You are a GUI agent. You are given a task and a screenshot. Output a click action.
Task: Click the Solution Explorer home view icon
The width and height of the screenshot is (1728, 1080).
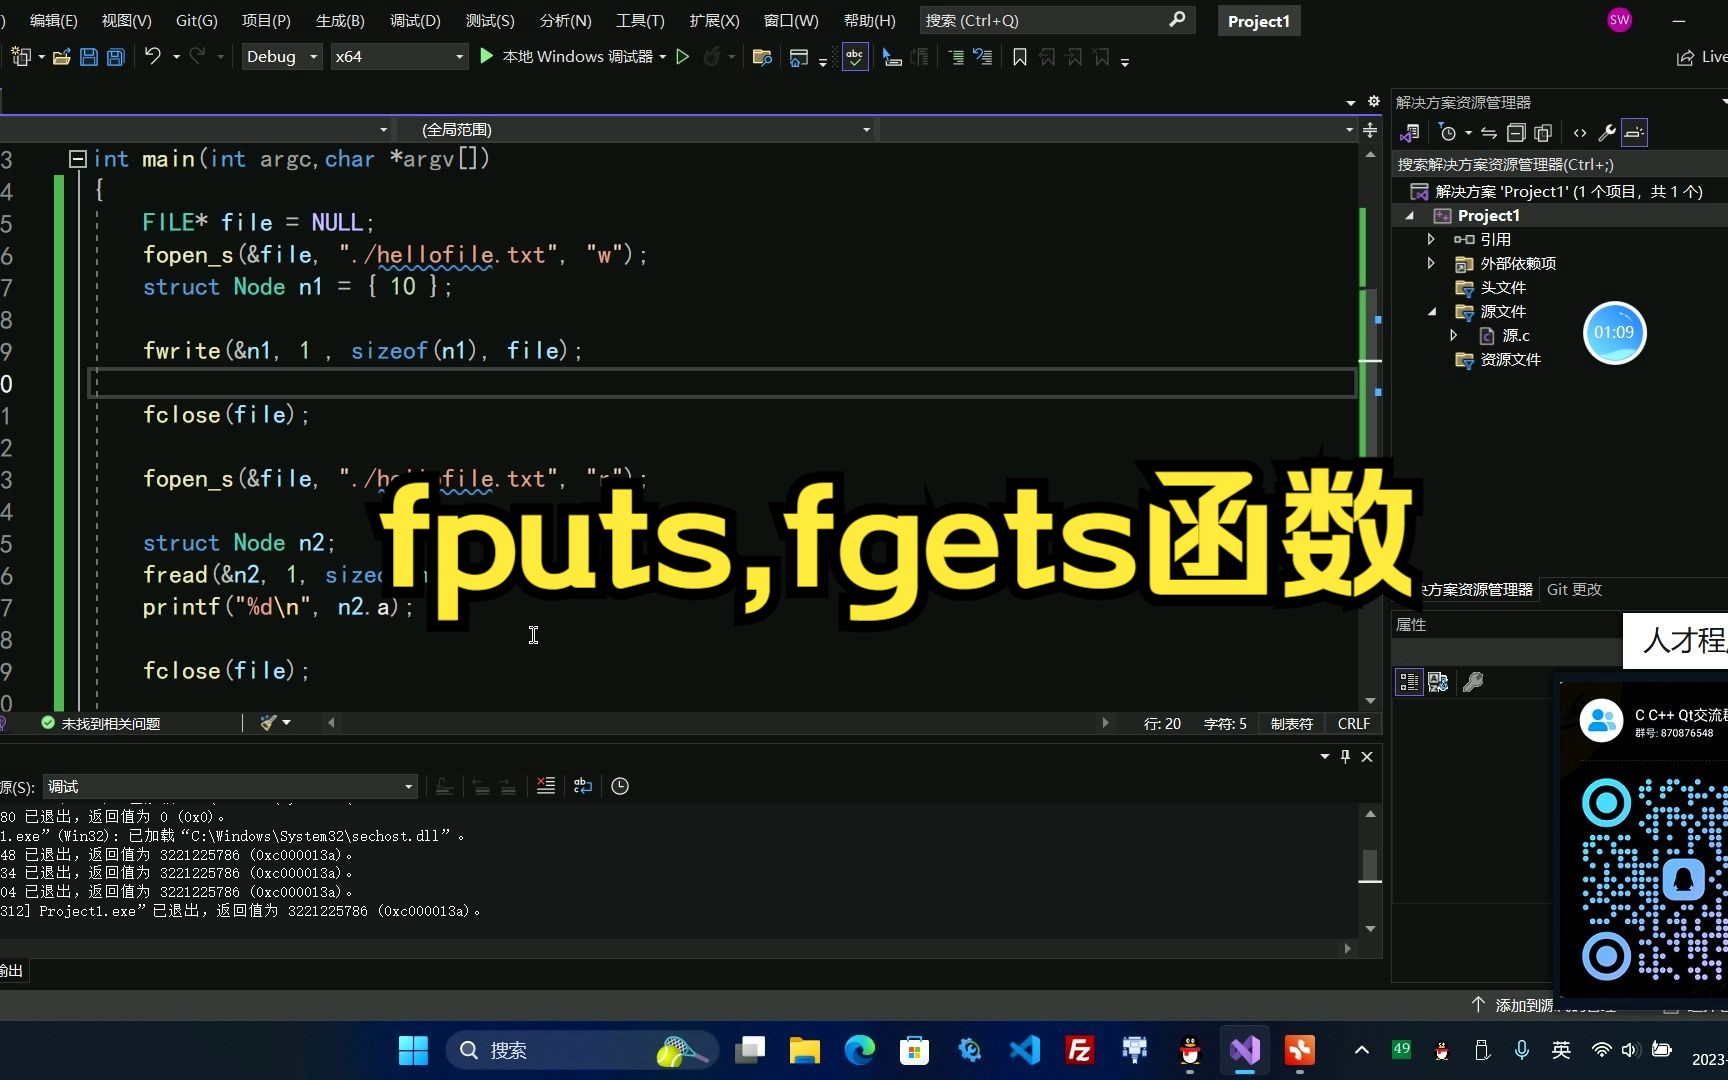[x=1411, y=132]
